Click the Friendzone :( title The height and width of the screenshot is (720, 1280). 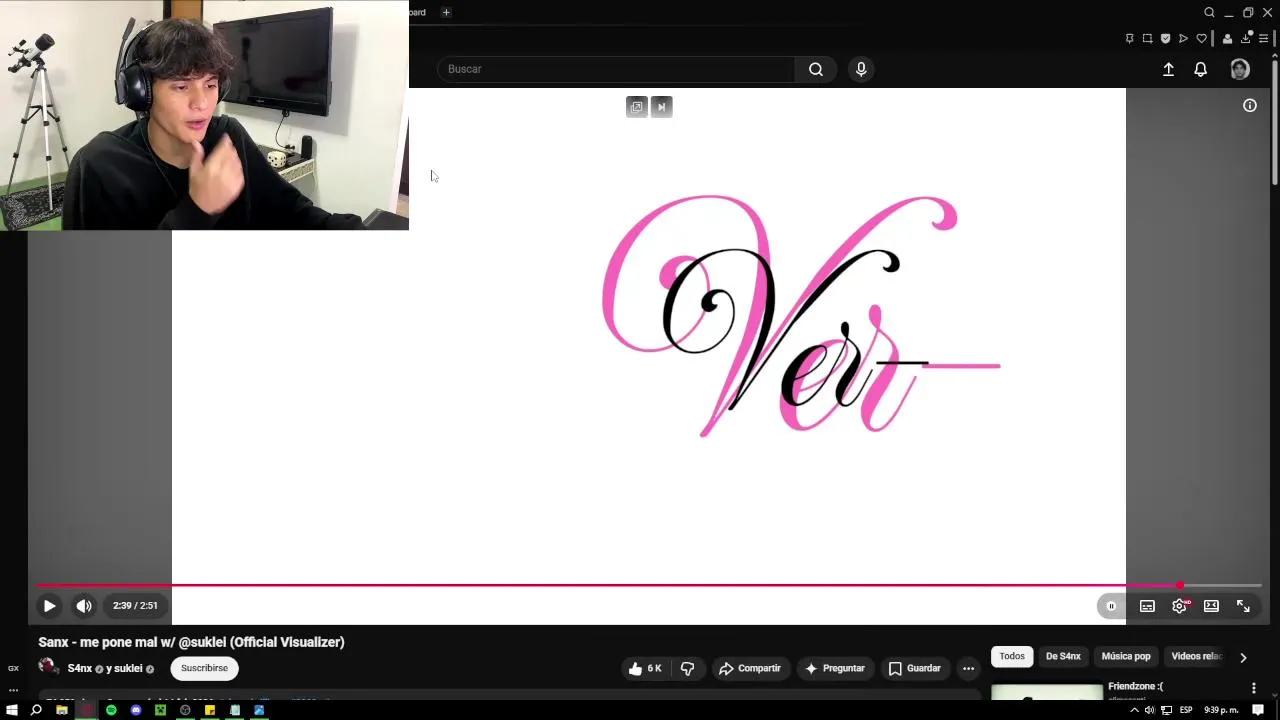1135,686
